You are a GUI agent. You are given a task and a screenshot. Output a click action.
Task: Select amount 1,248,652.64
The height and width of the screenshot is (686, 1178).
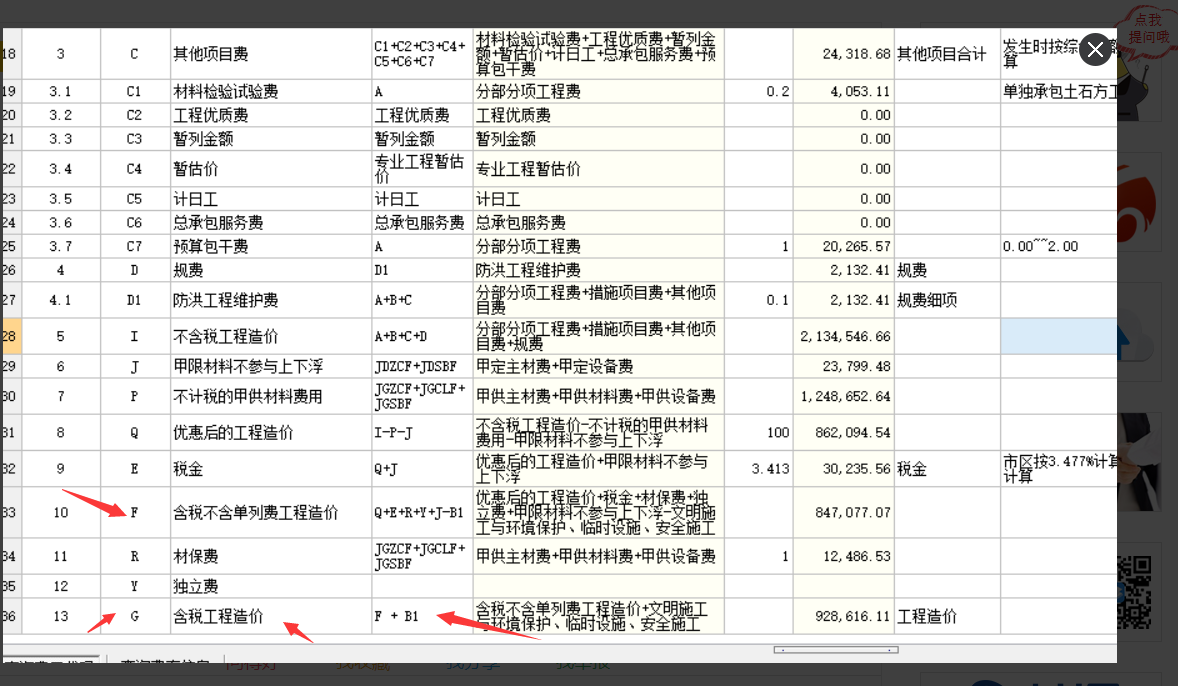844,397
